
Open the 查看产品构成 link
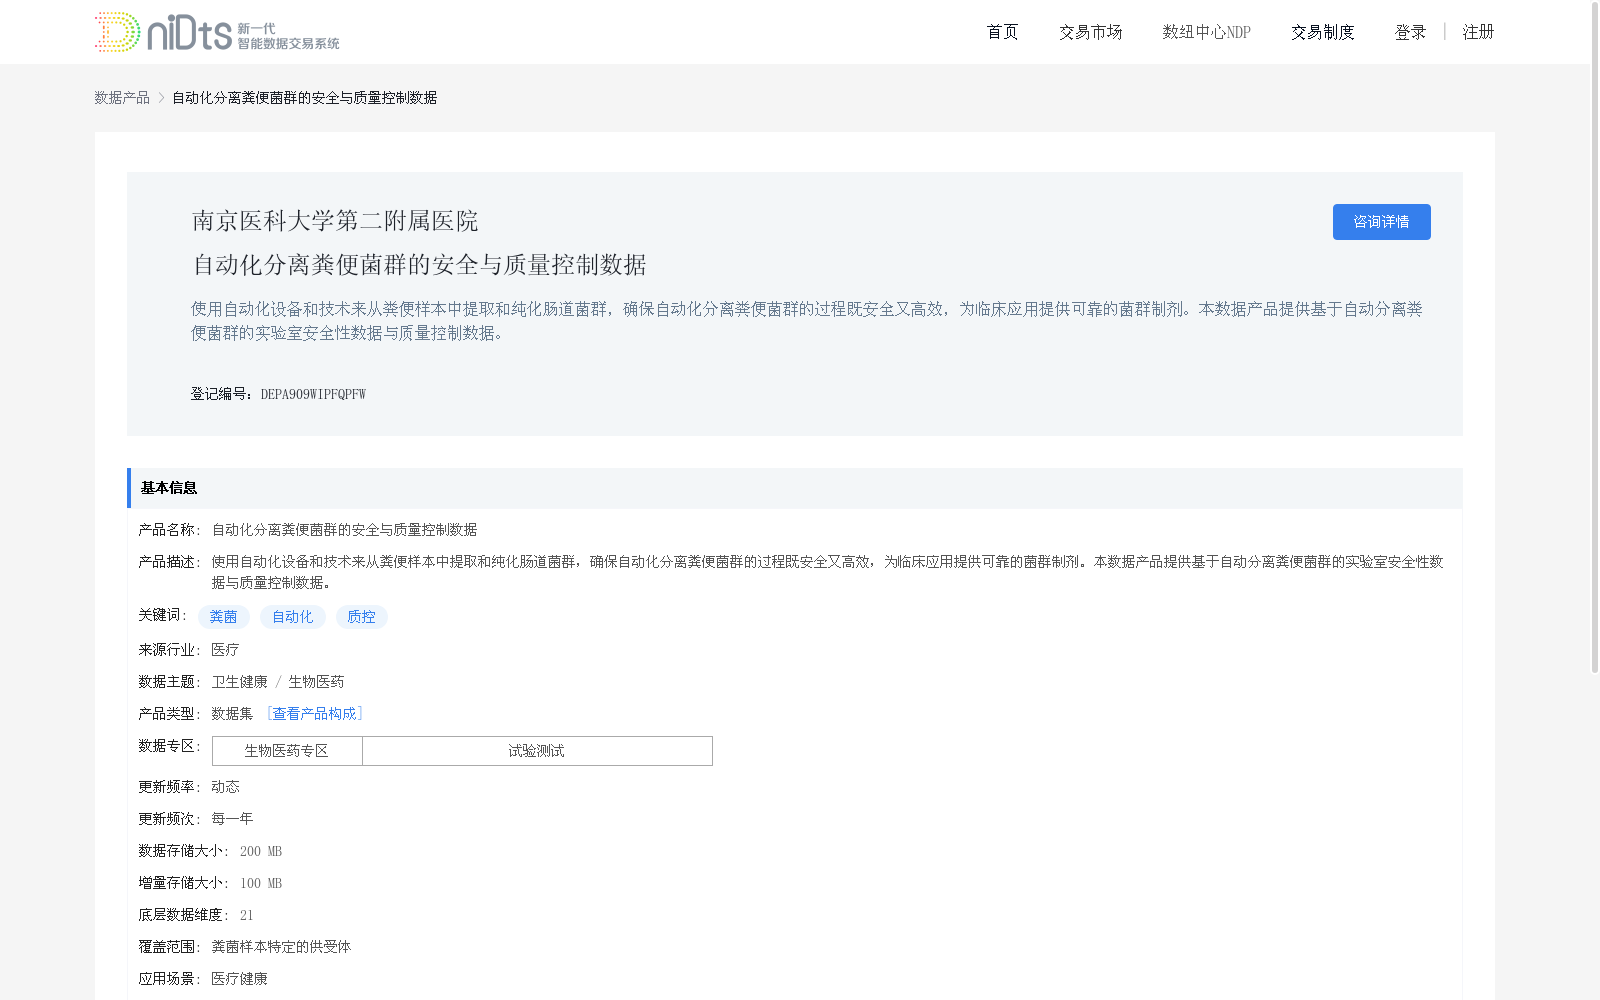(314, 713)
